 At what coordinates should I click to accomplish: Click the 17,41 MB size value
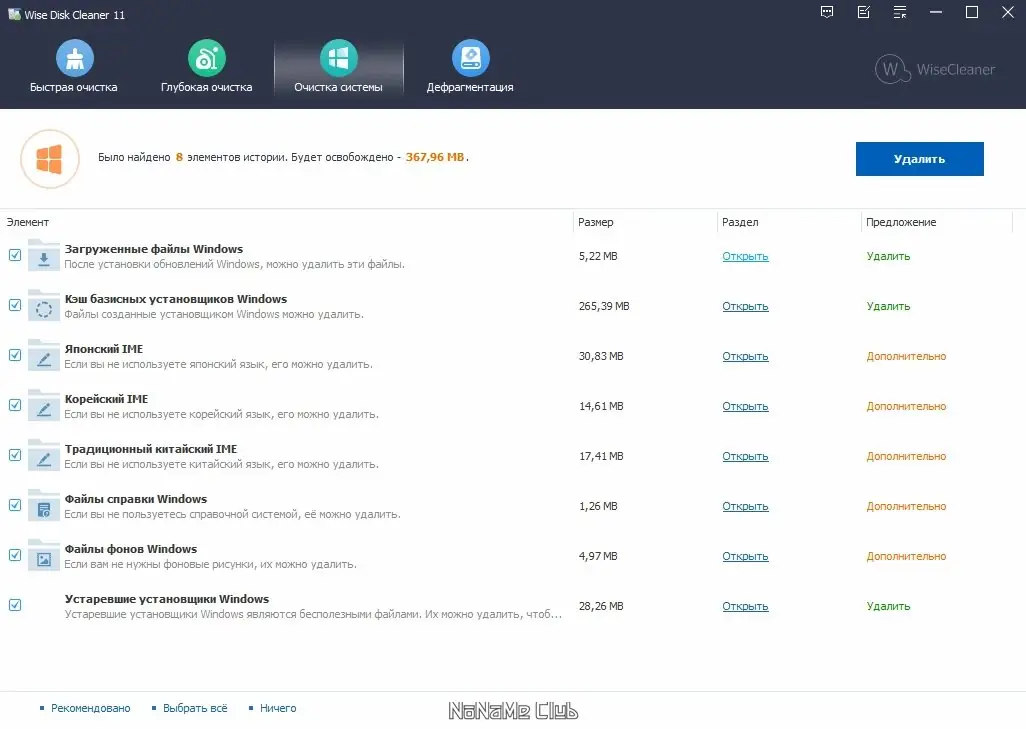pos(601,456)
